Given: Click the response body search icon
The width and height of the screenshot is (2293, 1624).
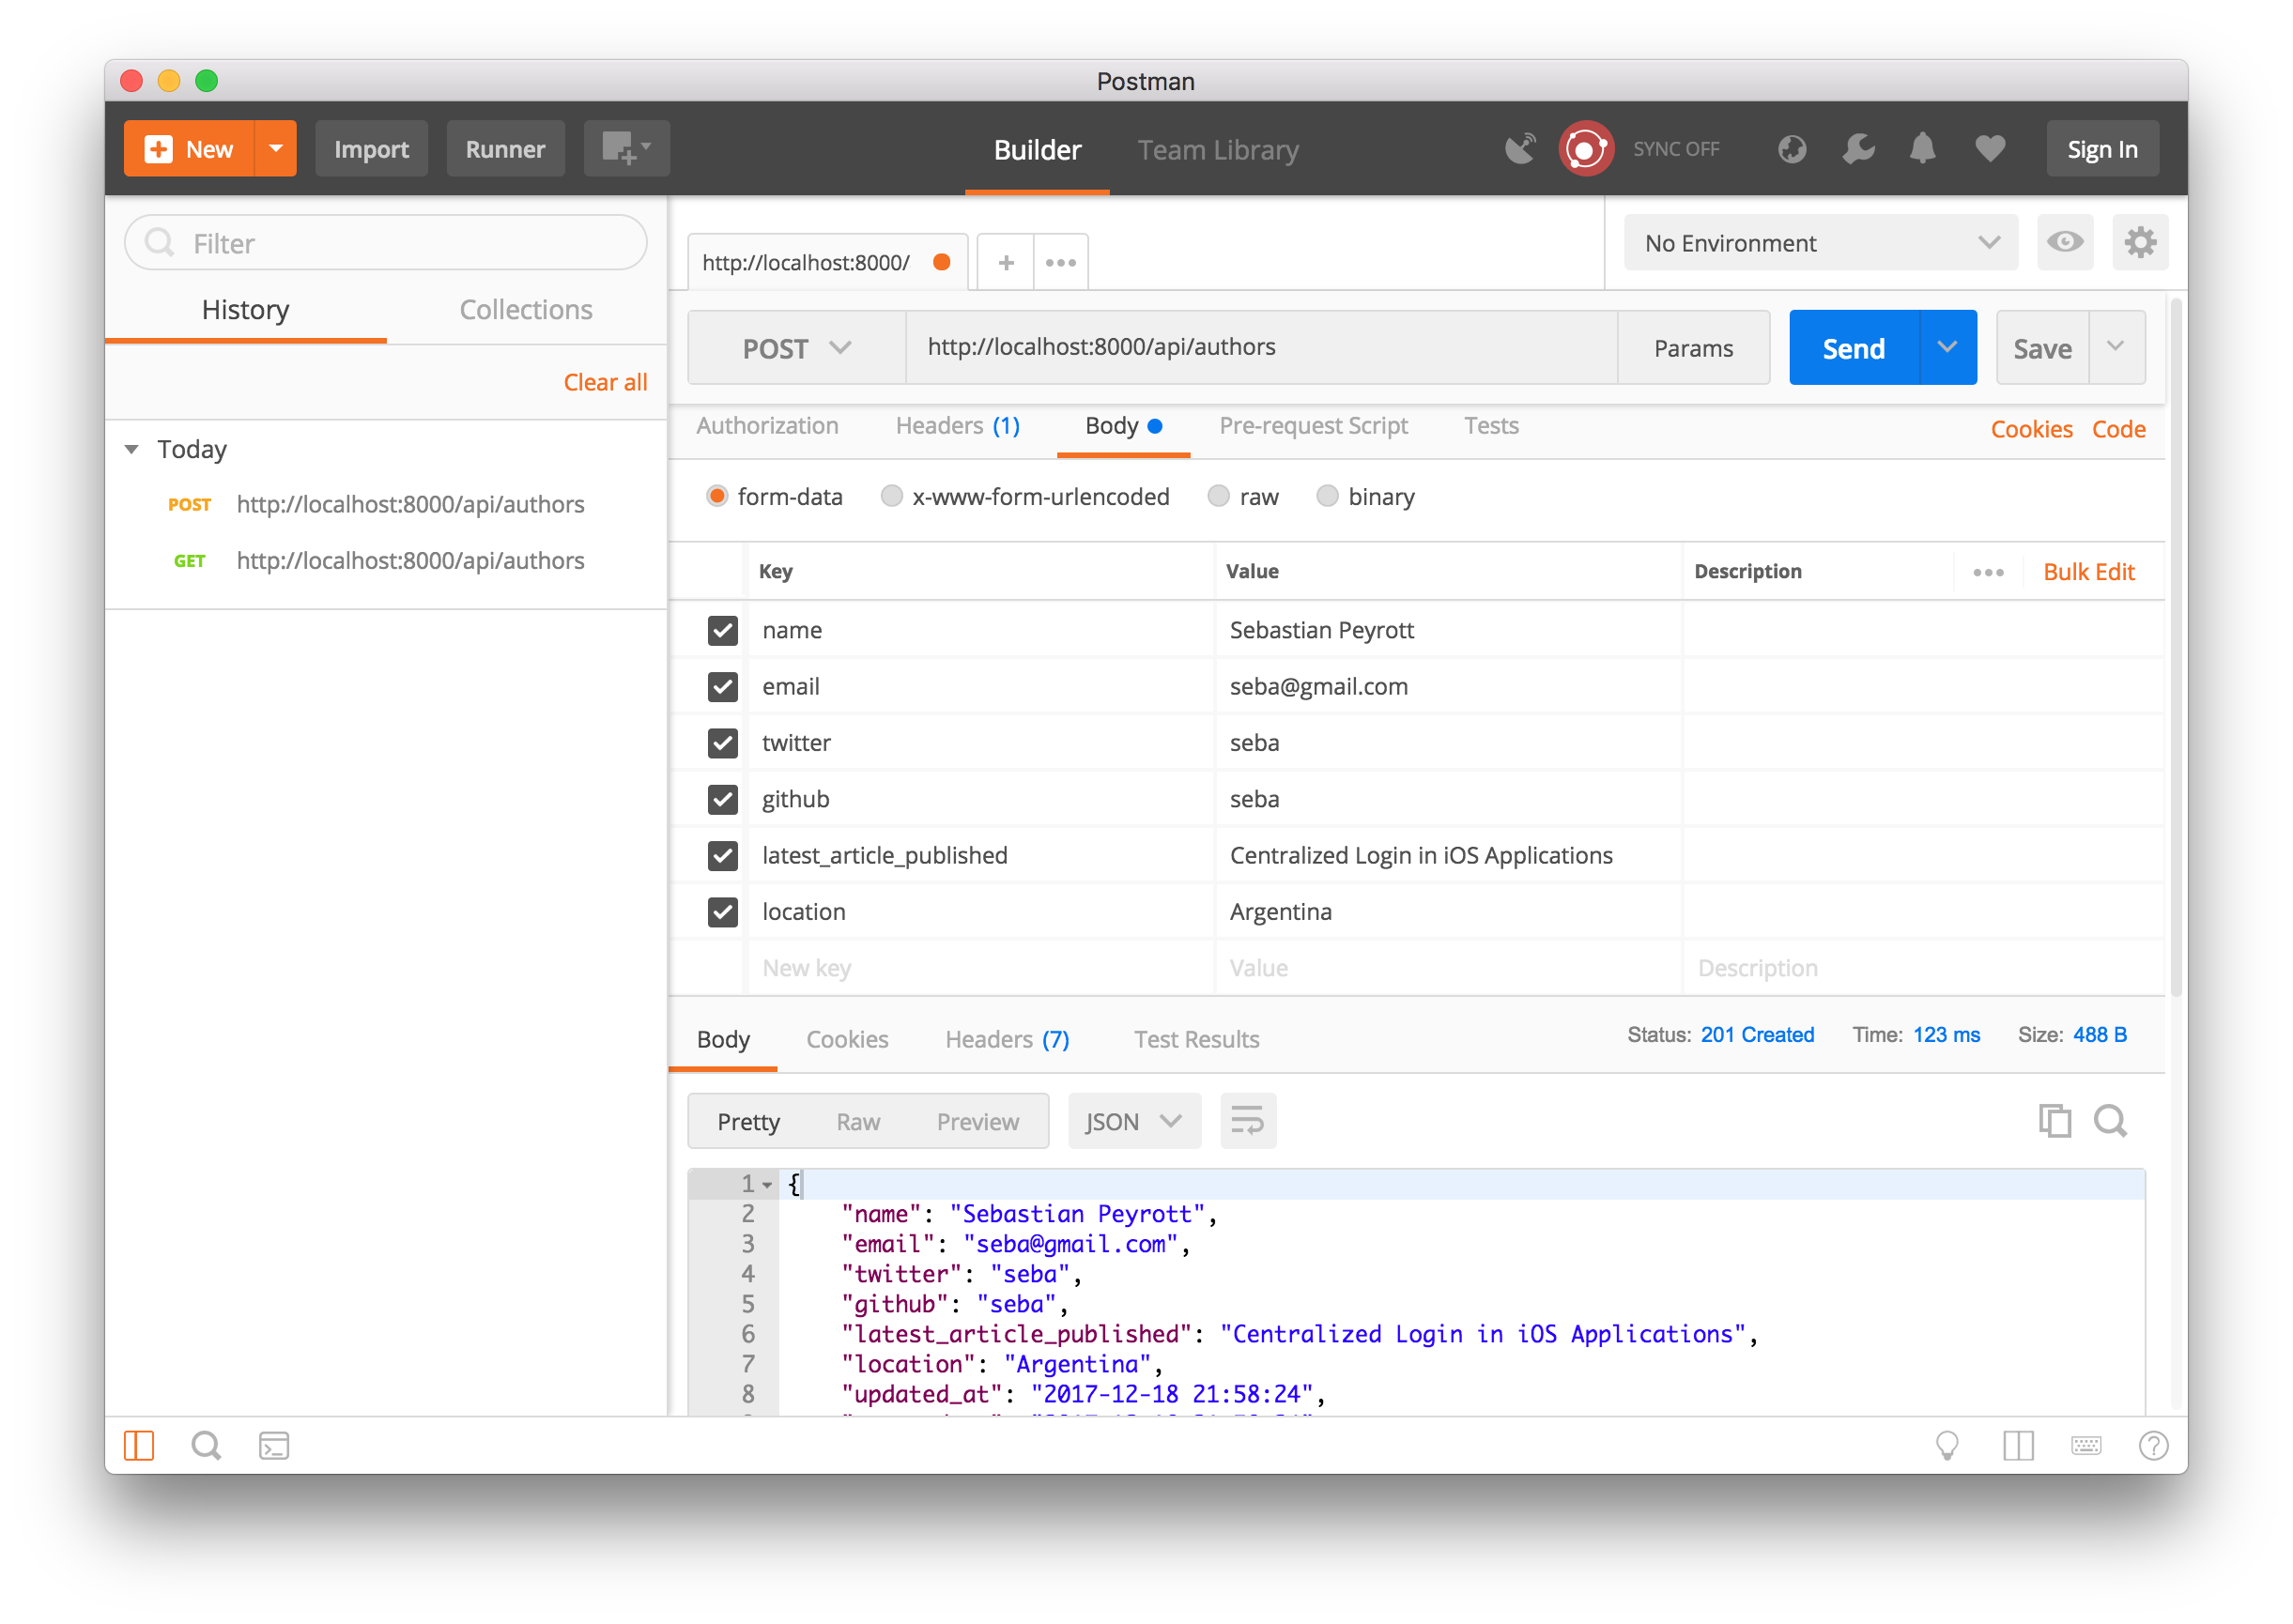Looking at the screenshot, I should click(x=2110, y=1120).
